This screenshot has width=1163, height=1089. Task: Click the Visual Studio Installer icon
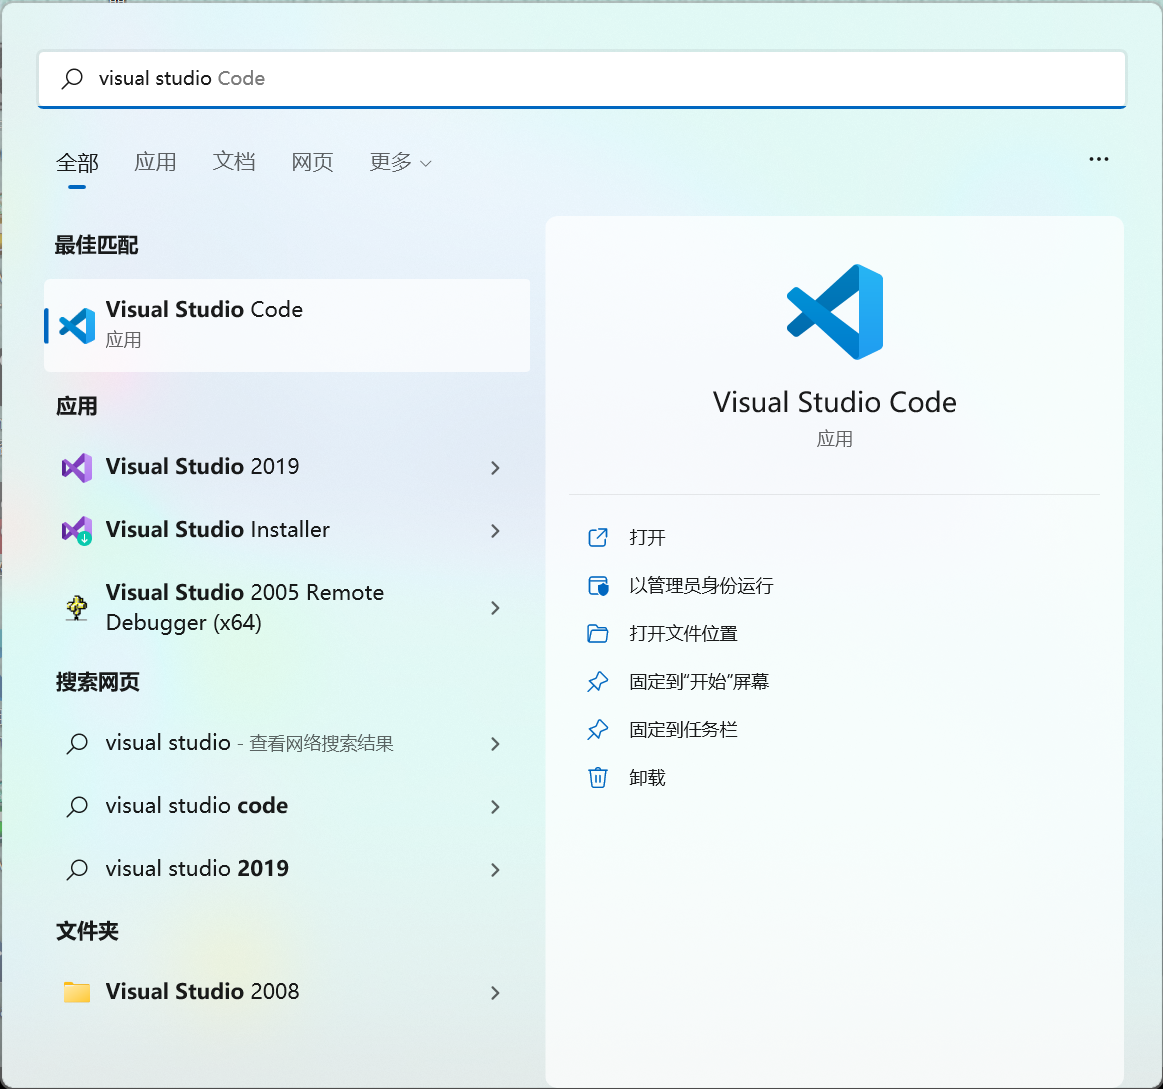(x=77, y=530)
